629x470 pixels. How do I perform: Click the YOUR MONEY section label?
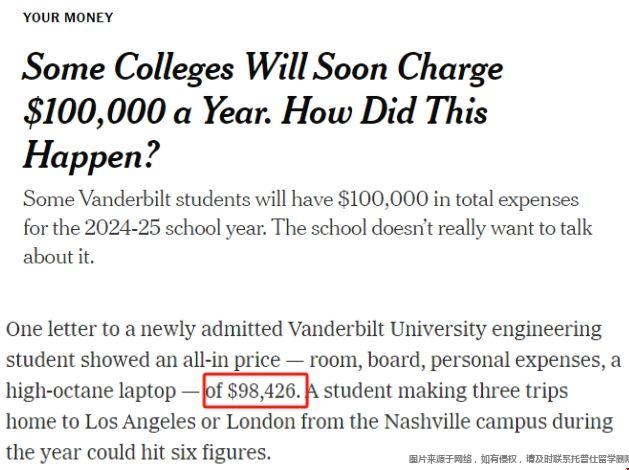point(68,18)
